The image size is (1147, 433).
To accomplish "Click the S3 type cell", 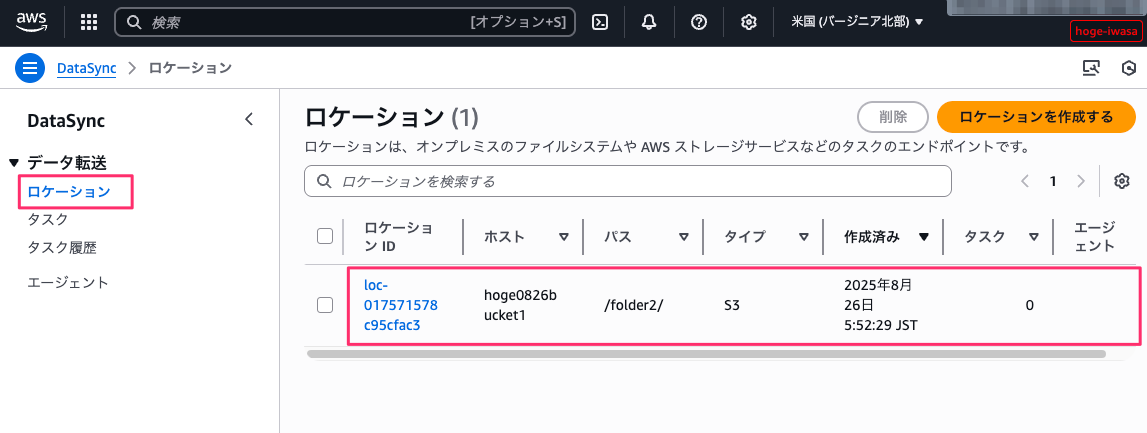I will pos(732,306).
